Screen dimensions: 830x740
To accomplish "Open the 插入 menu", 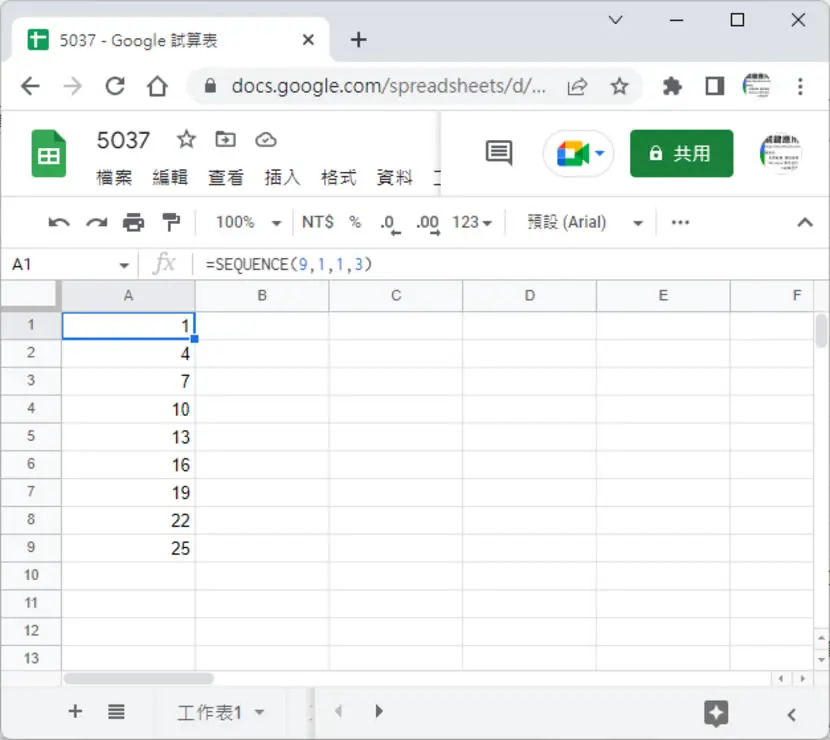I will tap(282, 177).
